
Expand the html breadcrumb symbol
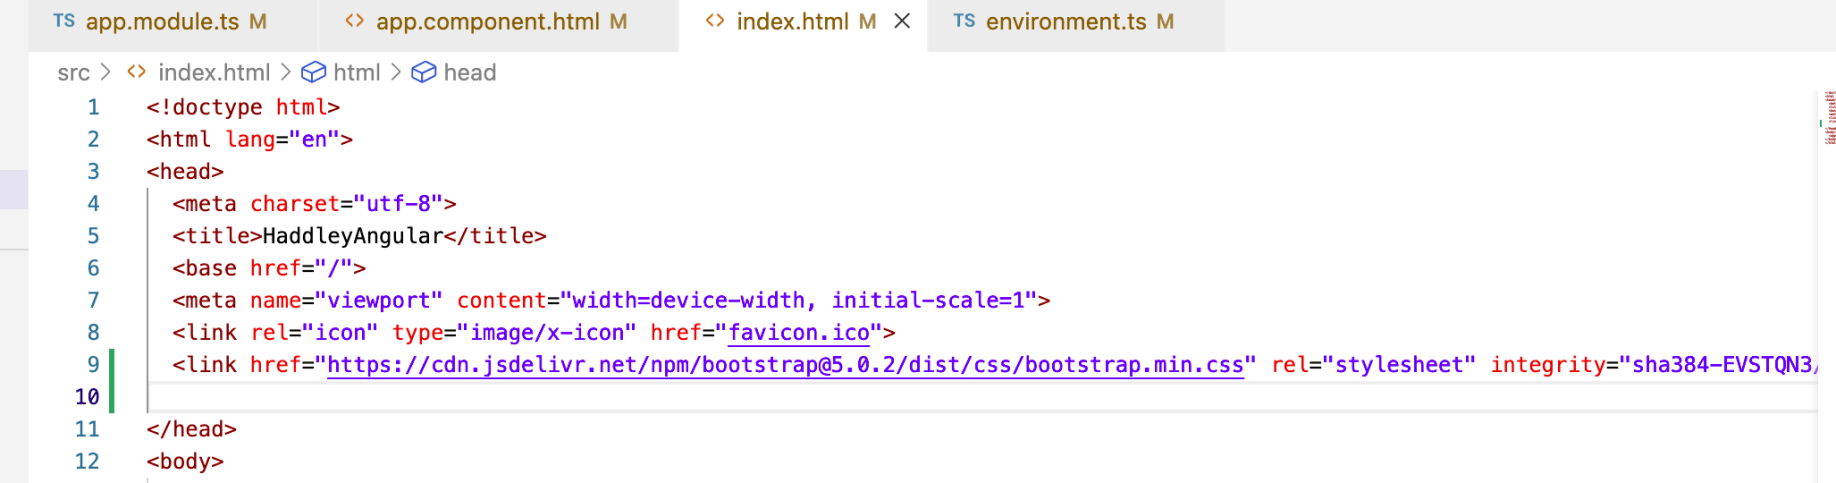(356, 73)
